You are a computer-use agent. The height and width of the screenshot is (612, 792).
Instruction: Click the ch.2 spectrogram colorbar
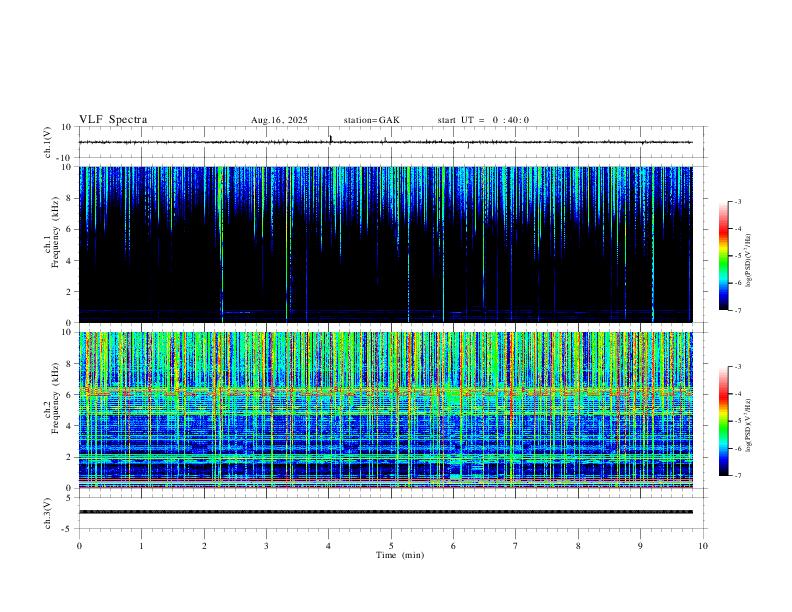(723, 421)
